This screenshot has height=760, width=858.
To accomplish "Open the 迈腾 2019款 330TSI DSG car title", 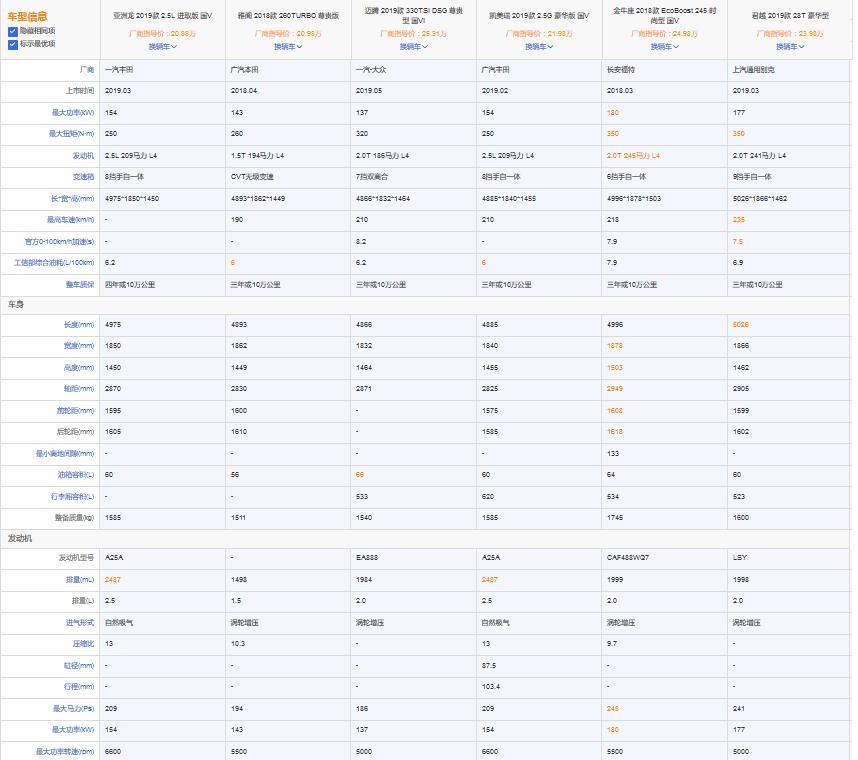I will point(413,15).
